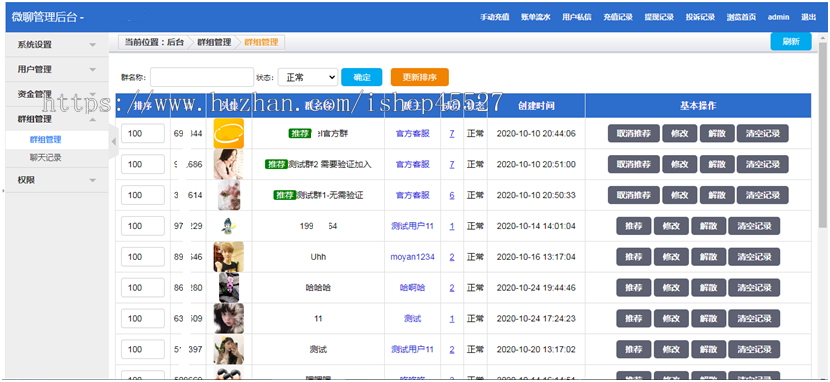The image size is (830, 382).
Task: Click the admin account link
Action: point(778,17)
